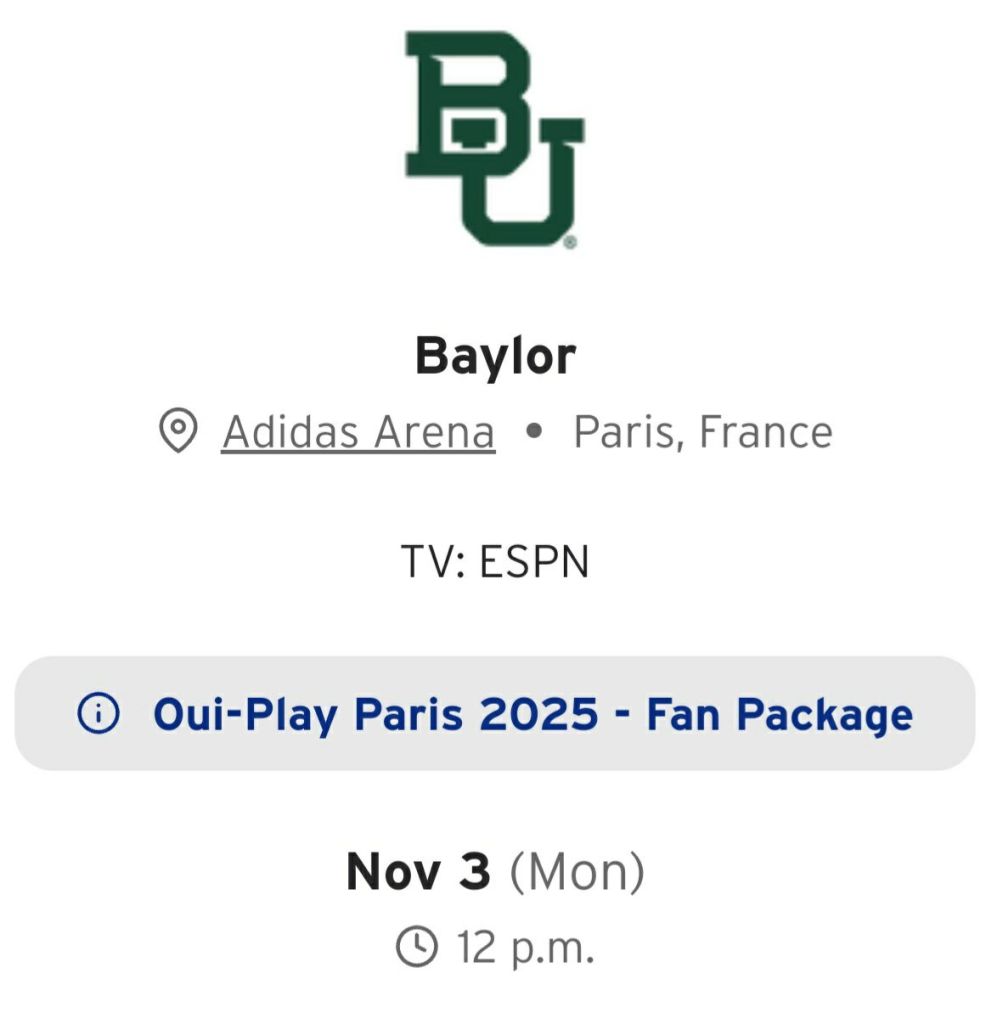The image size is (1003, 1024).
Task: Select the Nov 3 game date
Action: 418,871
